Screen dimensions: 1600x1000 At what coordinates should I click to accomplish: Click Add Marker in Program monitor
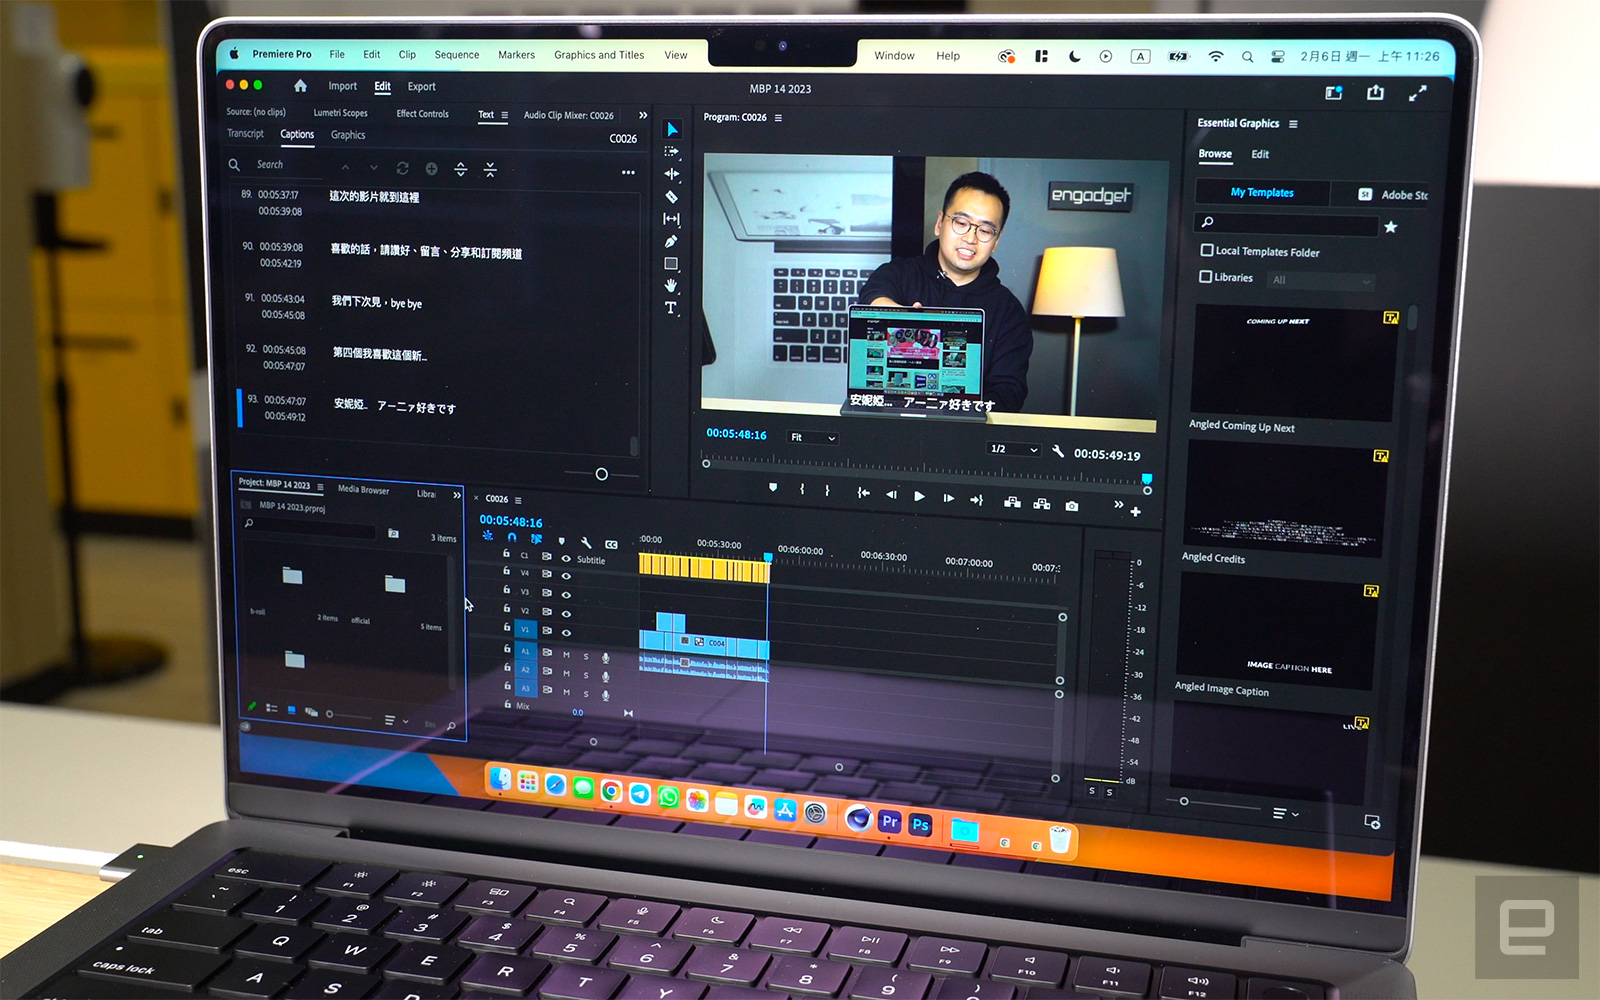tap(773, 488)
